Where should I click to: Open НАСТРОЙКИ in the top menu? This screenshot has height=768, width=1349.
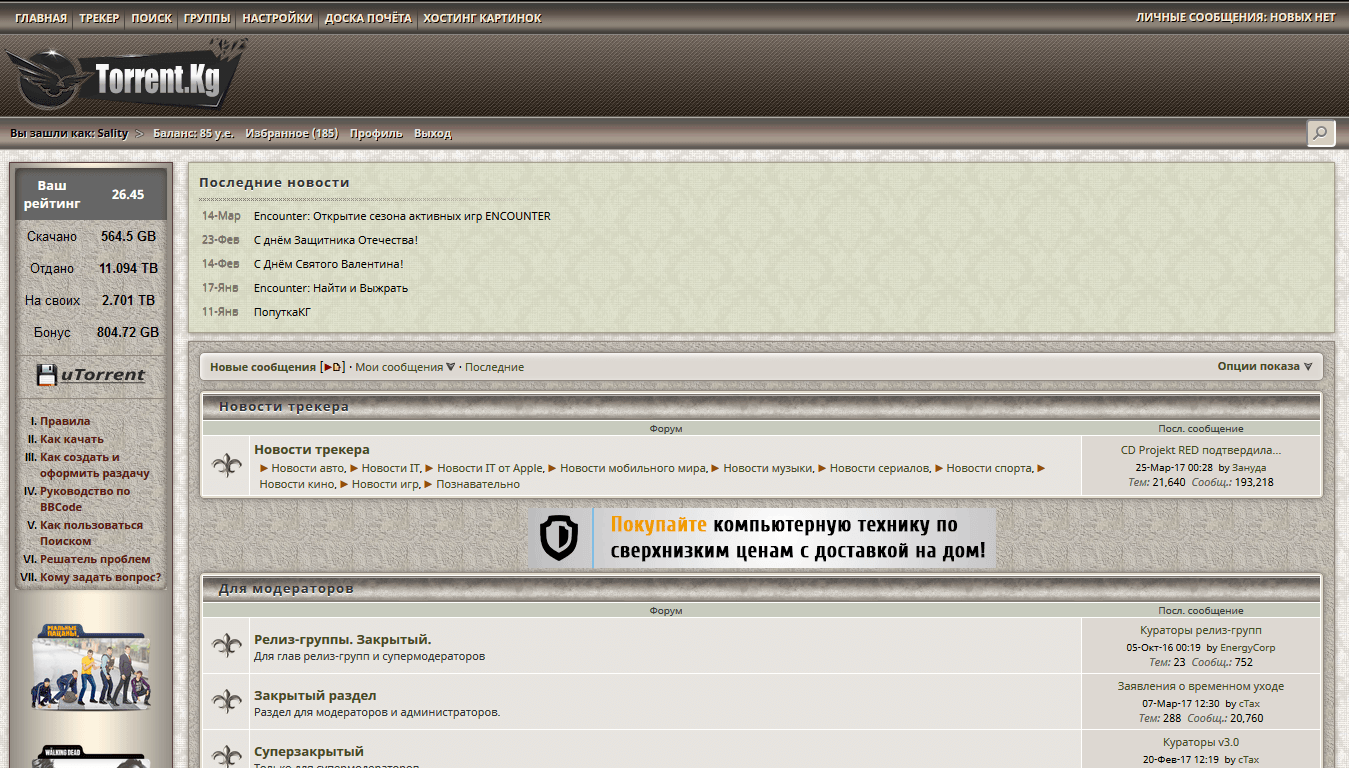coord(277,18)
